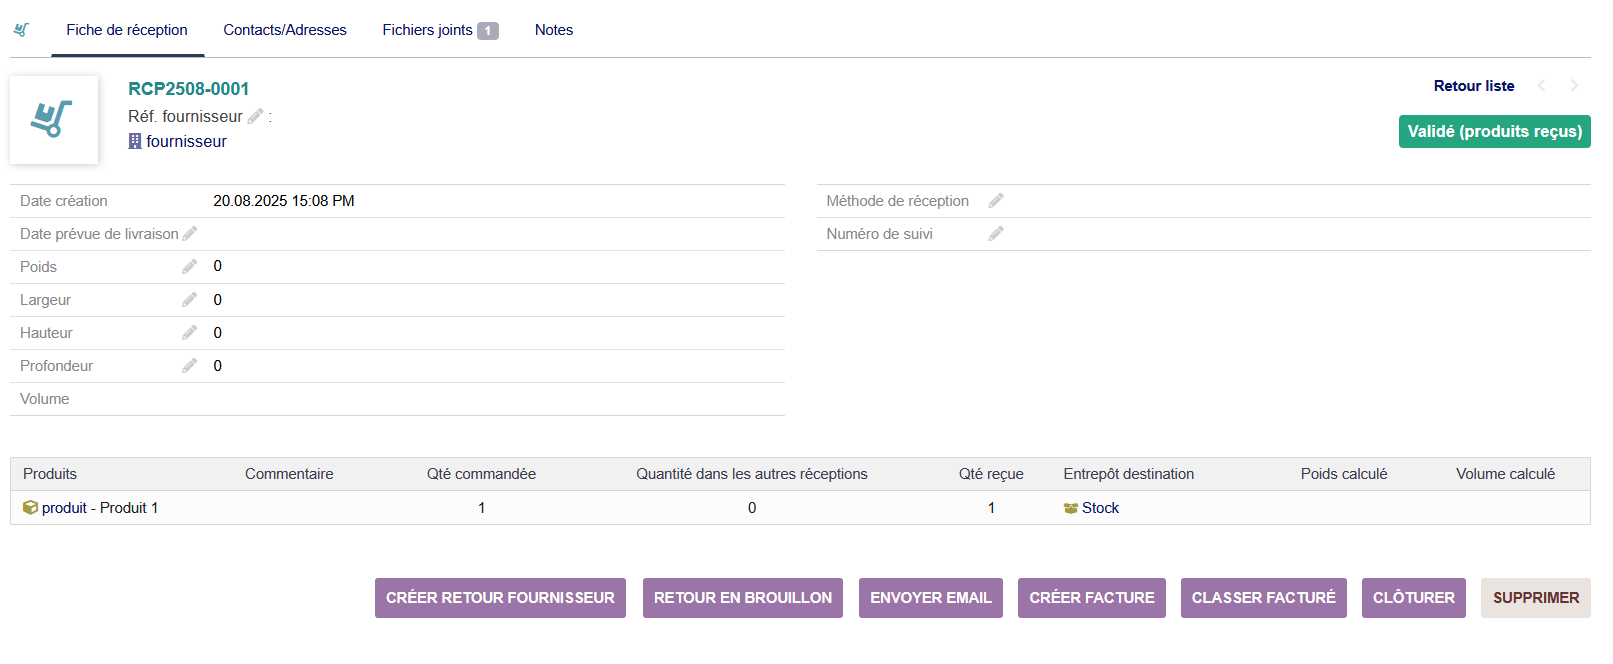The image size is (1613, 664).
Task: Click the attachments count badge 1
Action: [488, 31]
